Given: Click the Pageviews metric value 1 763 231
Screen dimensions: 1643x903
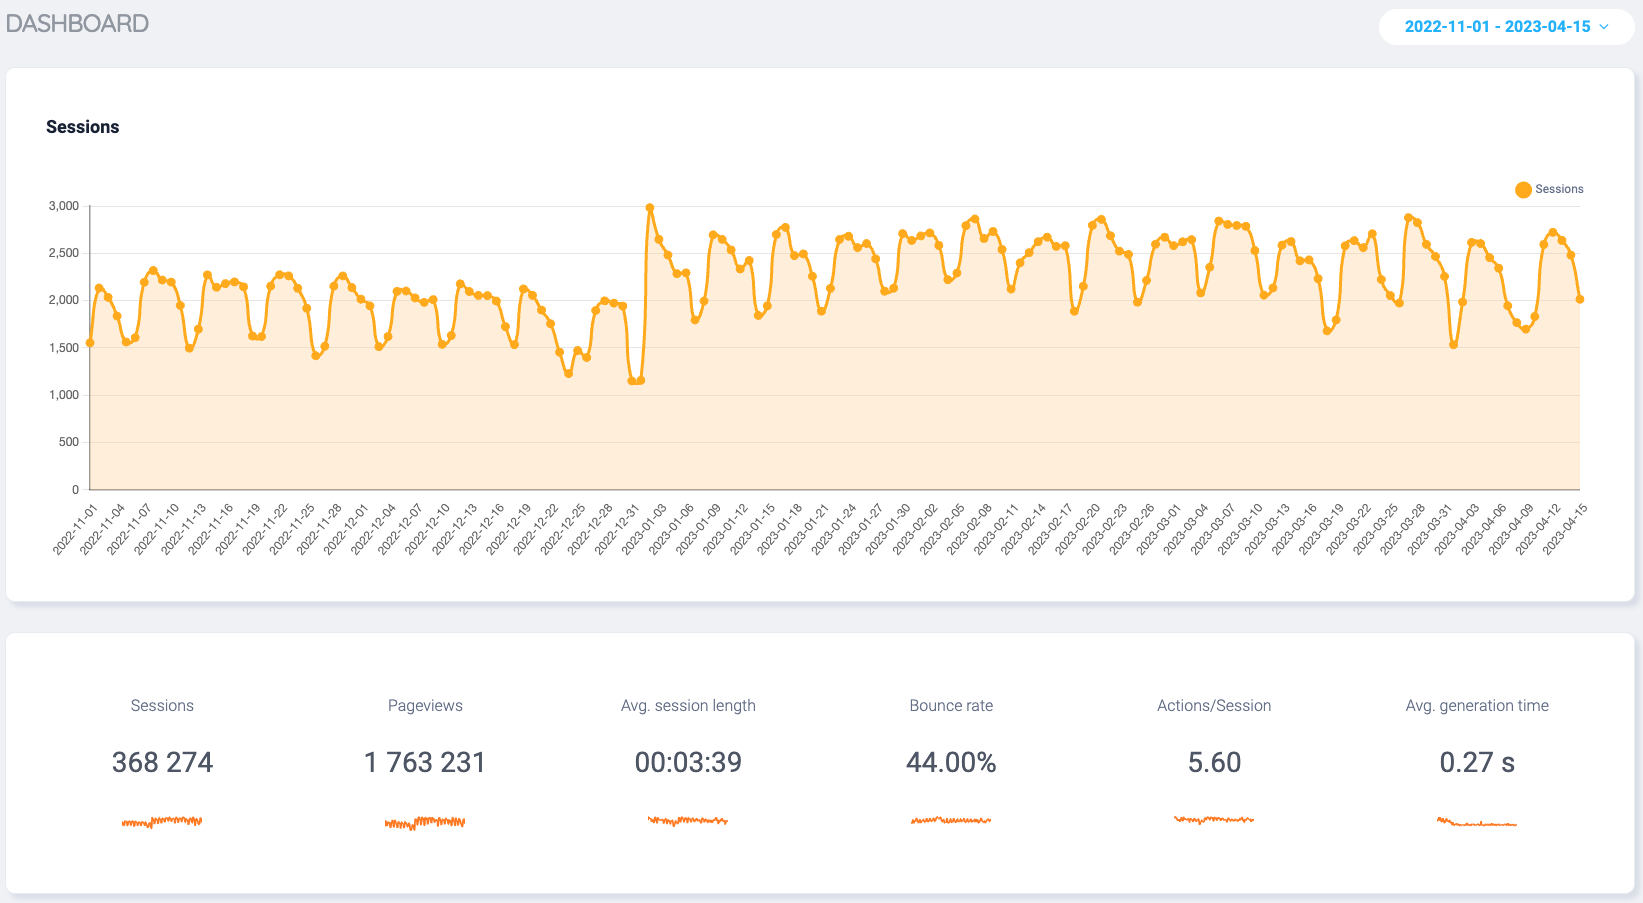Looking at the screenshot, I should point(425,762).
